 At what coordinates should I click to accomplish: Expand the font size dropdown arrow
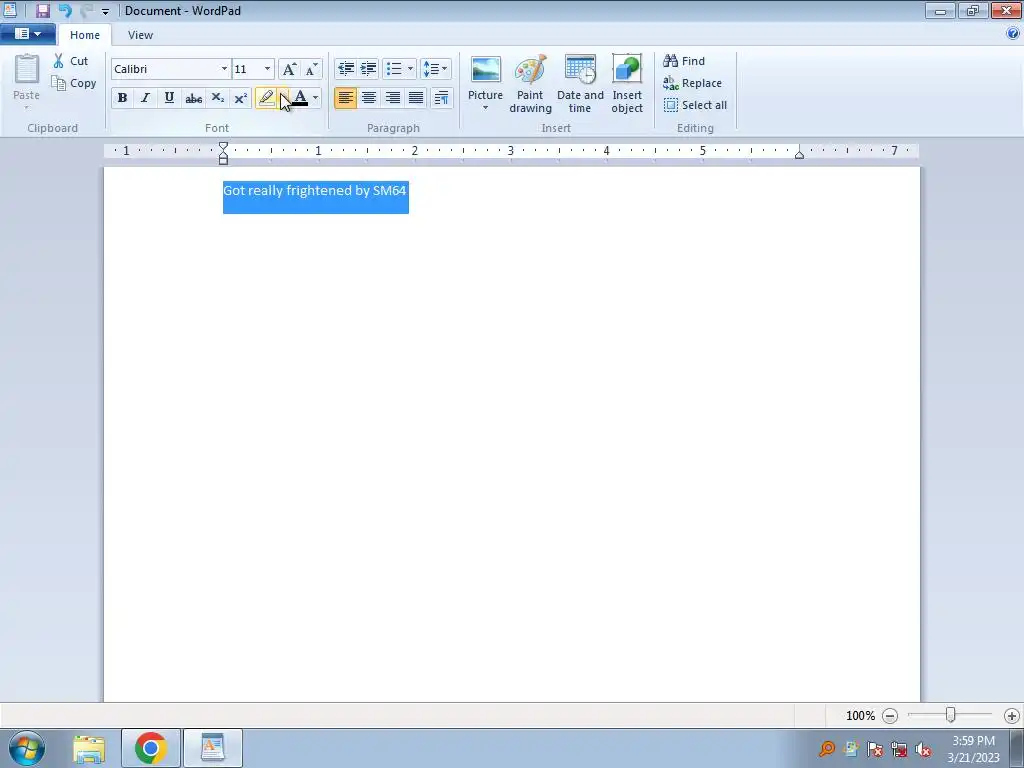267,69
